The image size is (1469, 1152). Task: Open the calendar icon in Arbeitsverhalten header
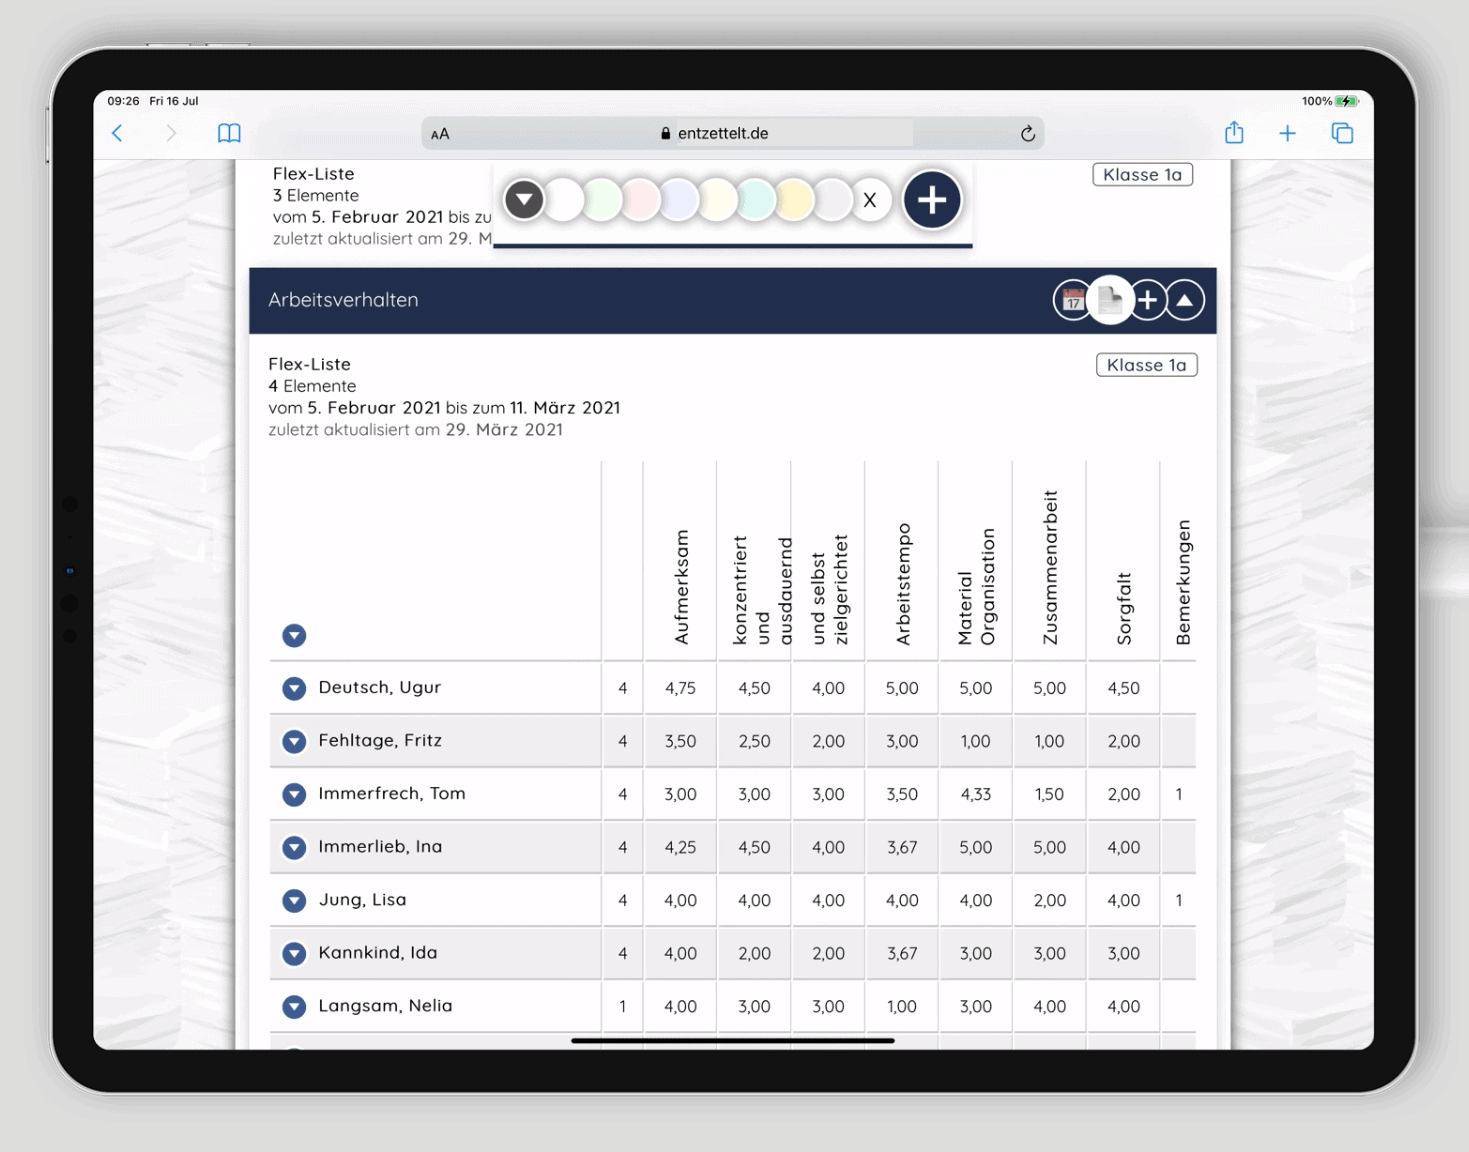click(1072, 300)
